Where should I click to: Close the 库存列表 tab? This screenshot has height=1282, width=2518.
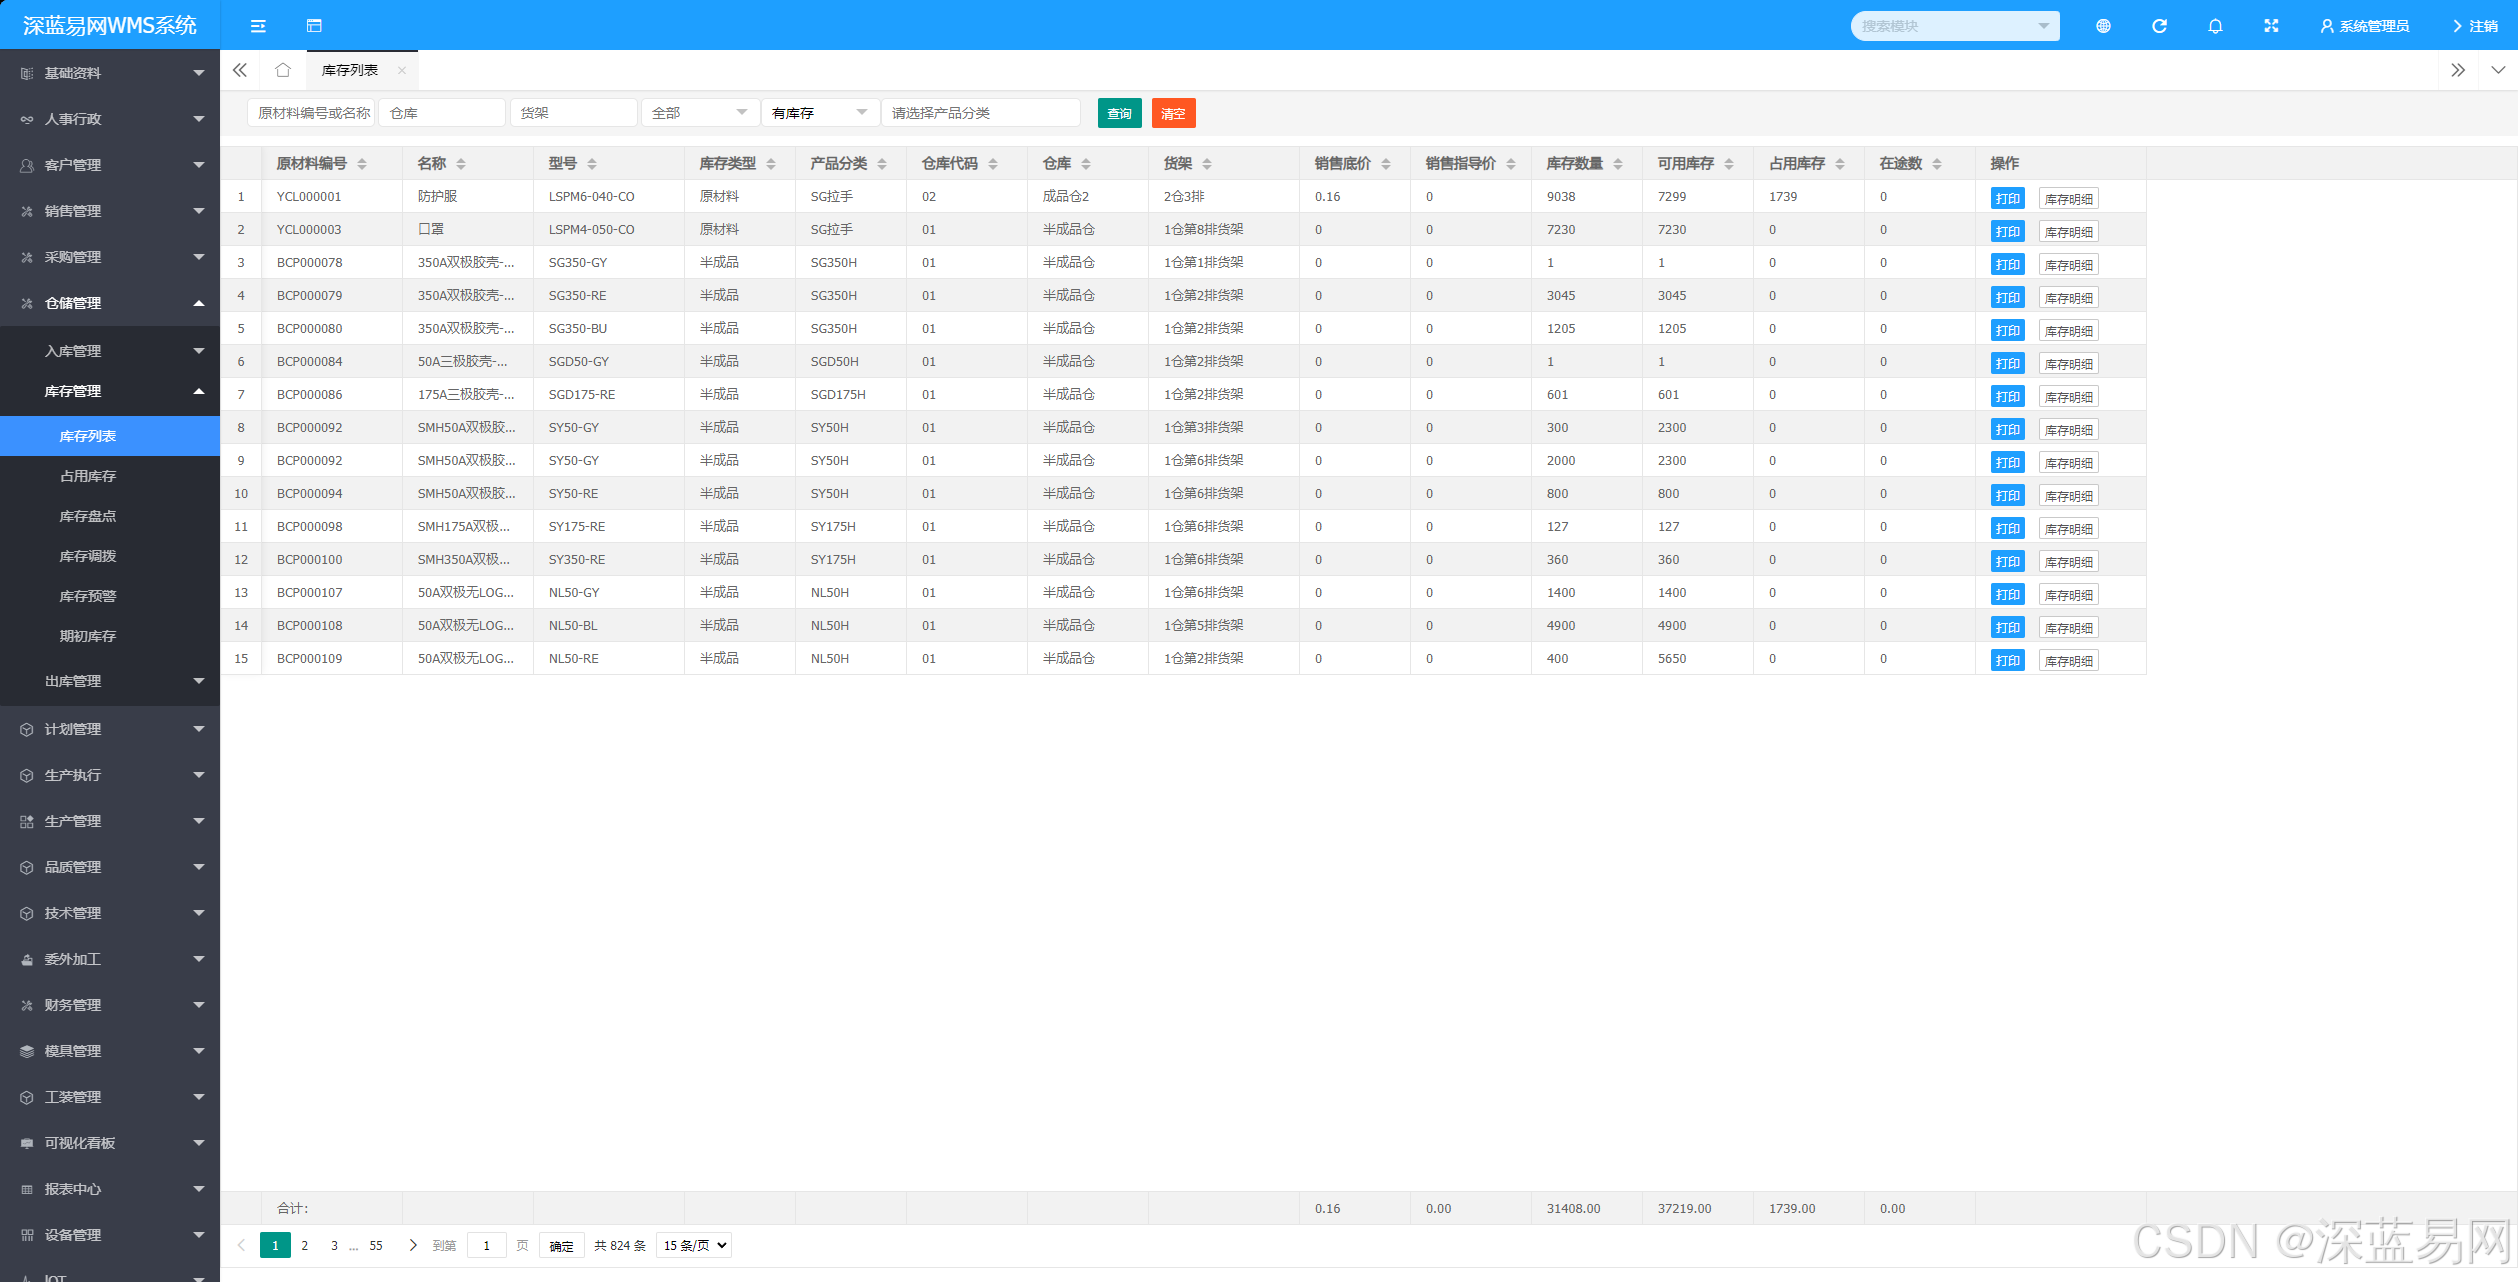tap(401, 70)
